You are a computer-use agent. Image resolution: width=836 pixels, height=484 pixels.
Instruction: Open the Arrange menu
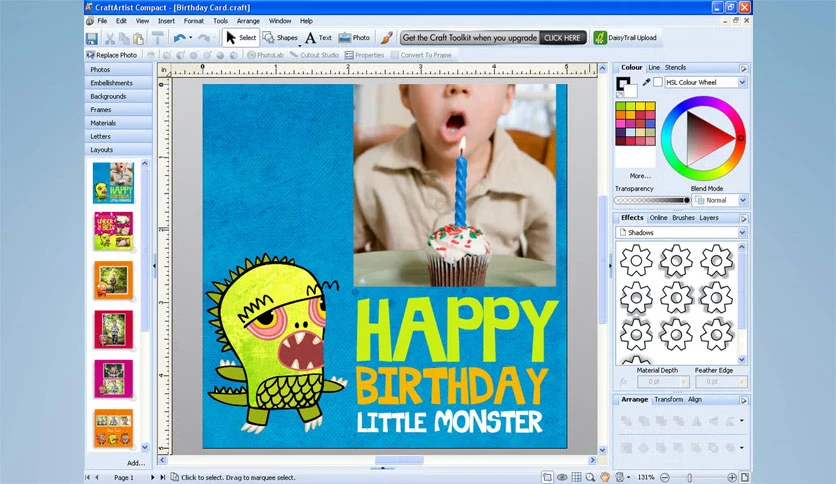point(248,21)
